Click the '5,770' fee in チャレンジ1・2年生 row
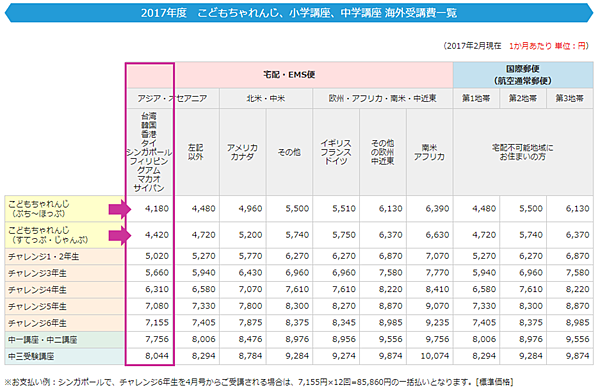The height and width of the screenshot is (390, 600). (250, 256)
